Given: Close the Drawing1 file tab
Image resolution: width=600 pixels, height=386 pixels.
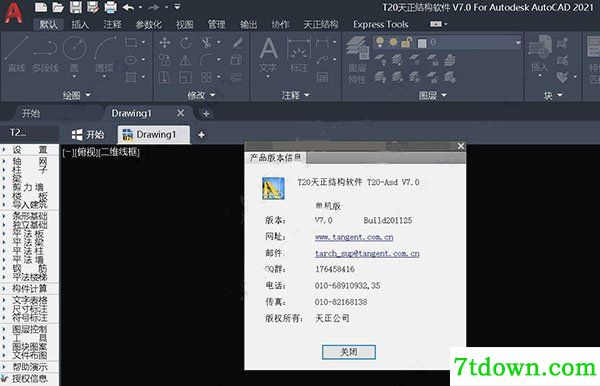Looking at the screenshot, I should pos(180,113).
